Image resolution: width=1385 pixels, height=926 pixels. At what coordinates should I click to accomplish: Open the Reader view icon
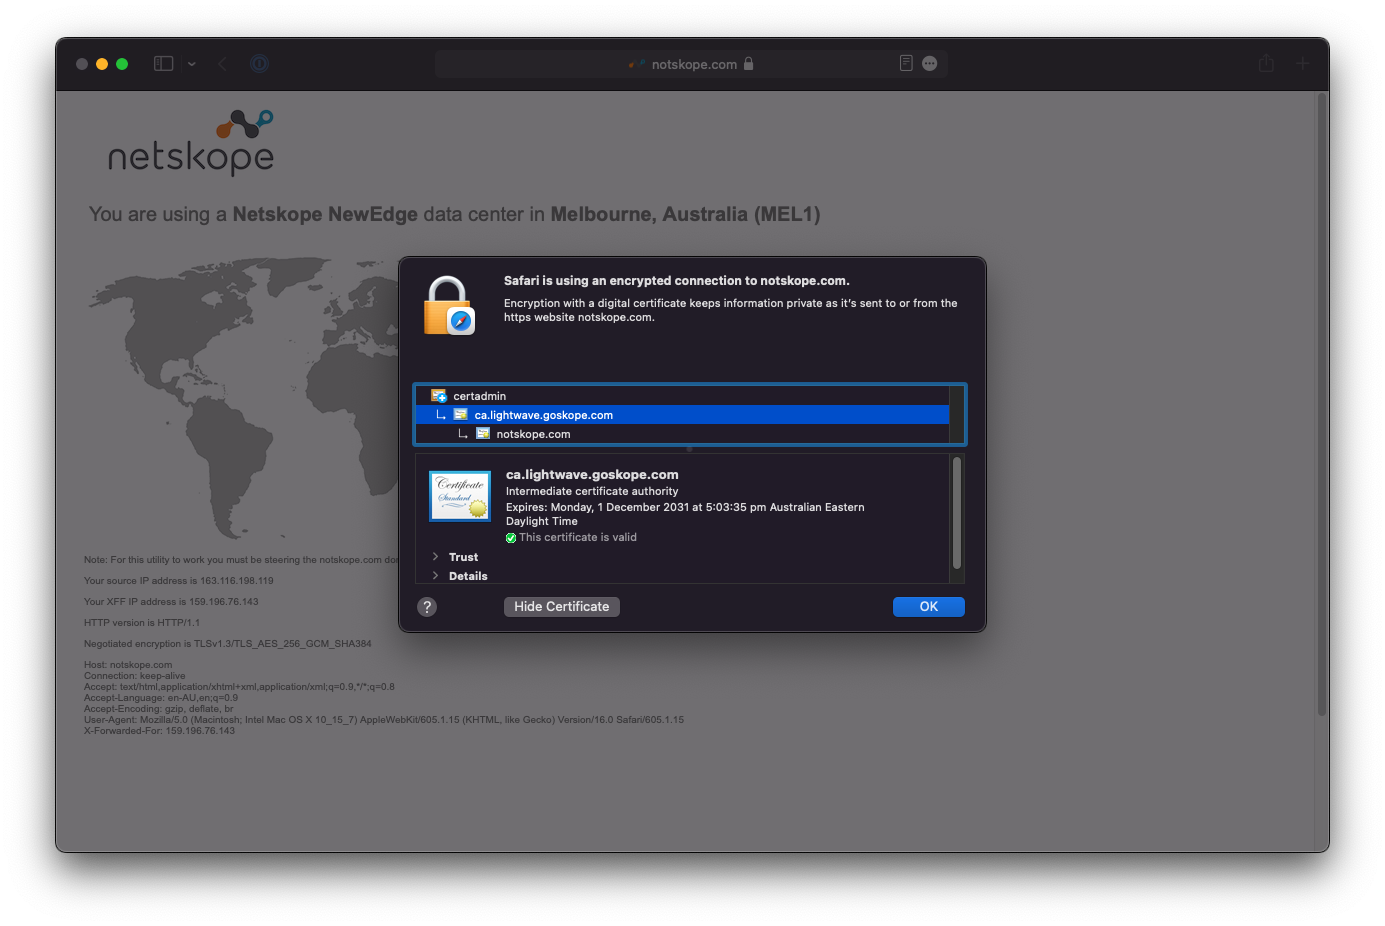coord(906,63)
